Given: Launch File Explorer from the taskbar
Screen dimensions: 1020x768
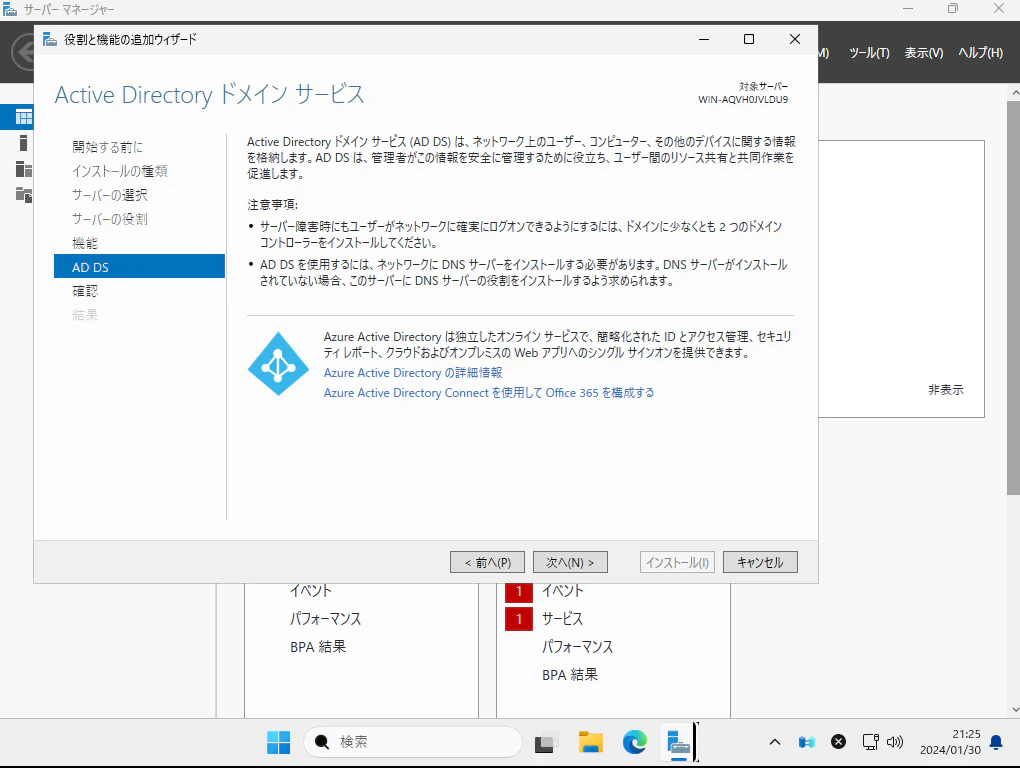Looking at the screenshot, I should 591,742.
